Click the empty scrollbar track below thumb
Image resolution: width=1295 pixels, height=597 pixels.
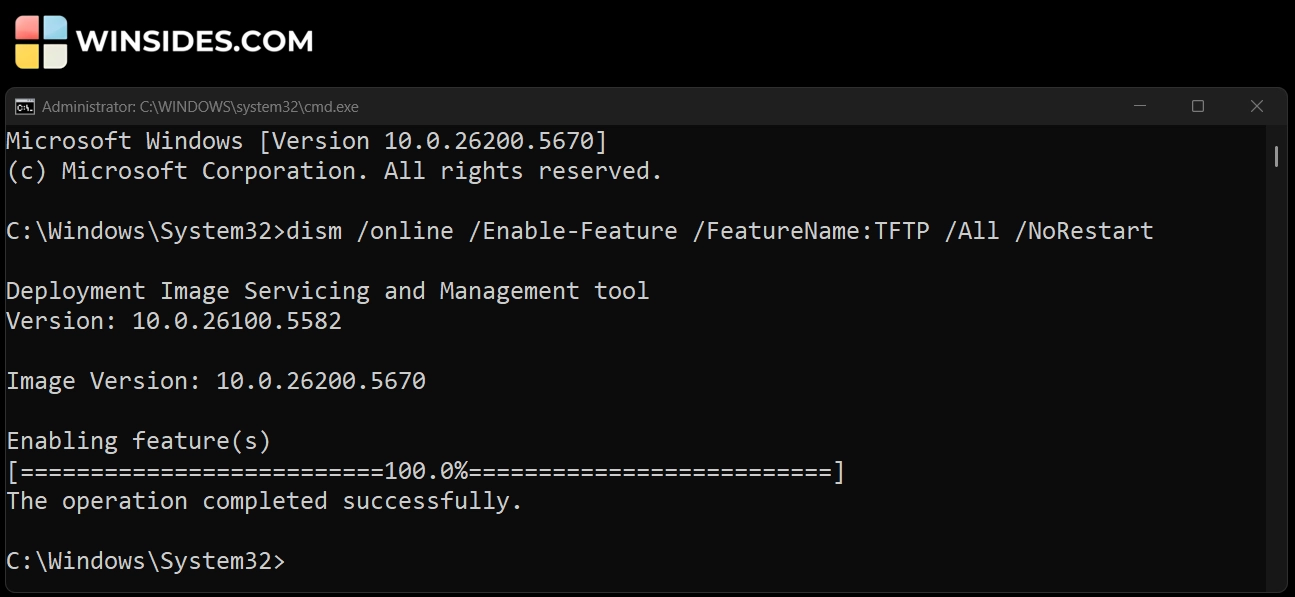[1277, 380]
